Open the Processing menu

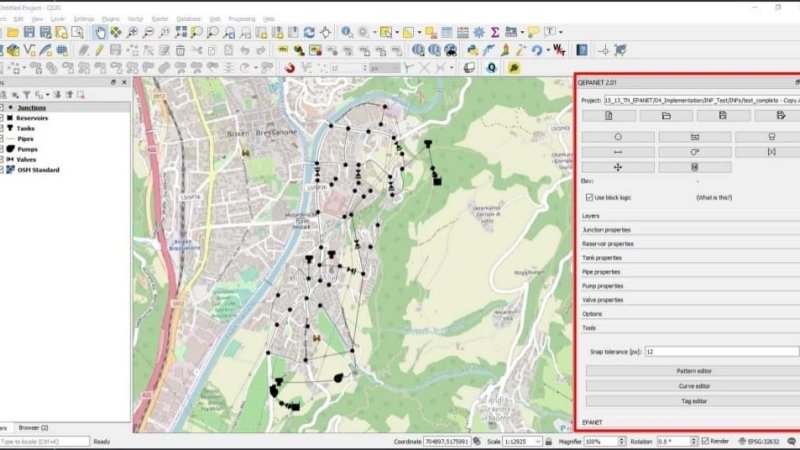click(240, 18)
